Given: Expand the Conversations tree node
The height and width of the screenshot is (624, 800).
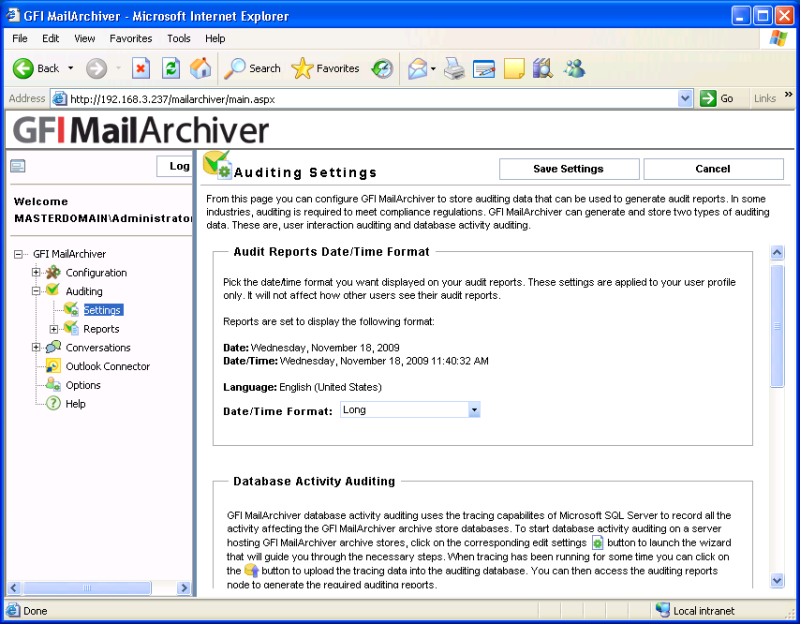Looking at the screenshot, I should [x=36, y=347].
